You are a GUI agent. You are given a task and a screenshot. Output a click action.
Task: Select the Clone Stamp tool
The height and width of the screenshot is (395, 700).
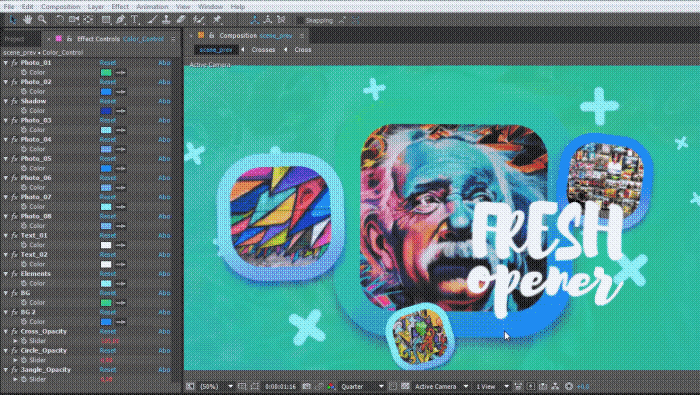point(166,20)
